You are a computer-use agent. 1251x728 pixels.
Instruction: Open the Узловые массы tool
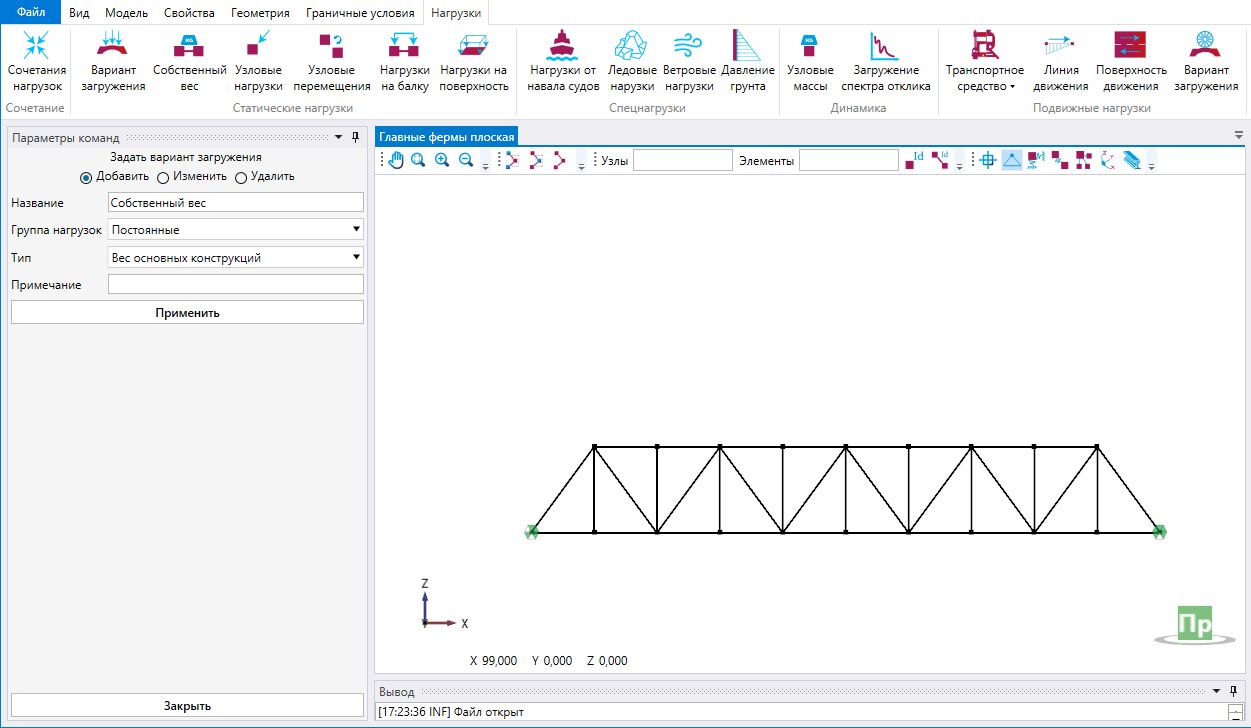[x=810, y=62]
